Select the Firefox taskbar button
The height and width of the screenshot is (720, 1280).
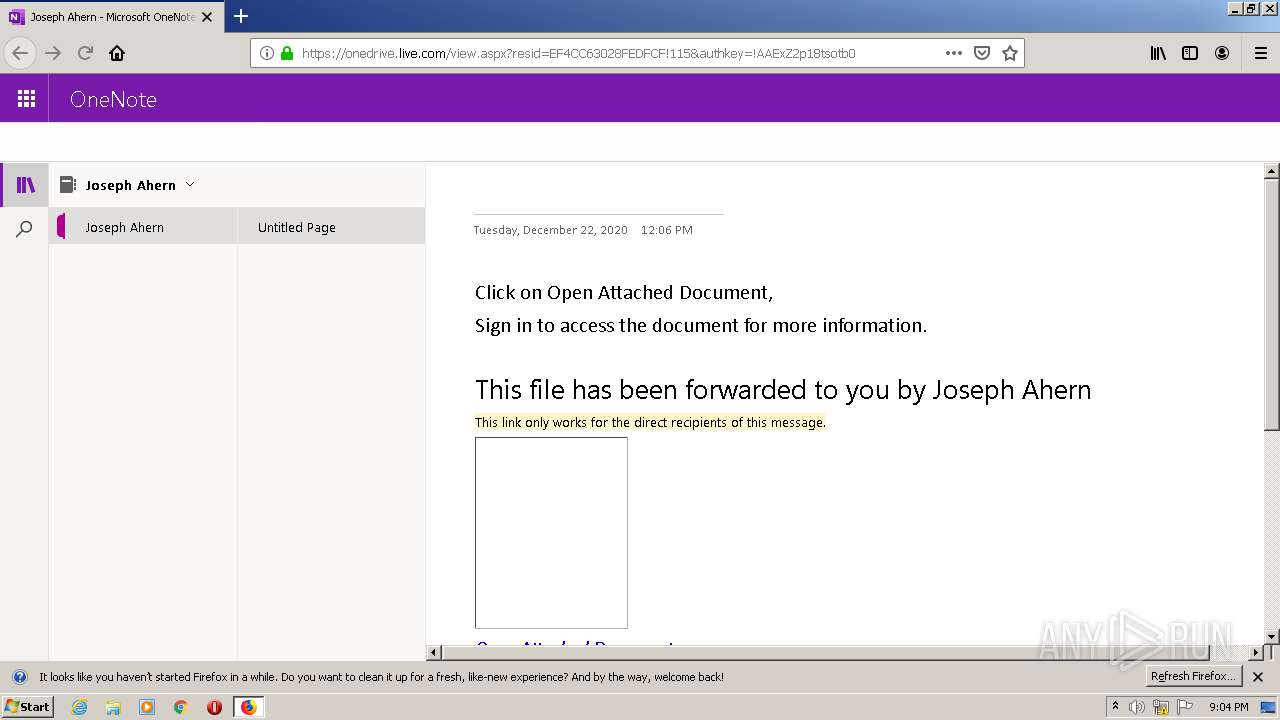(x=248, y=707)
